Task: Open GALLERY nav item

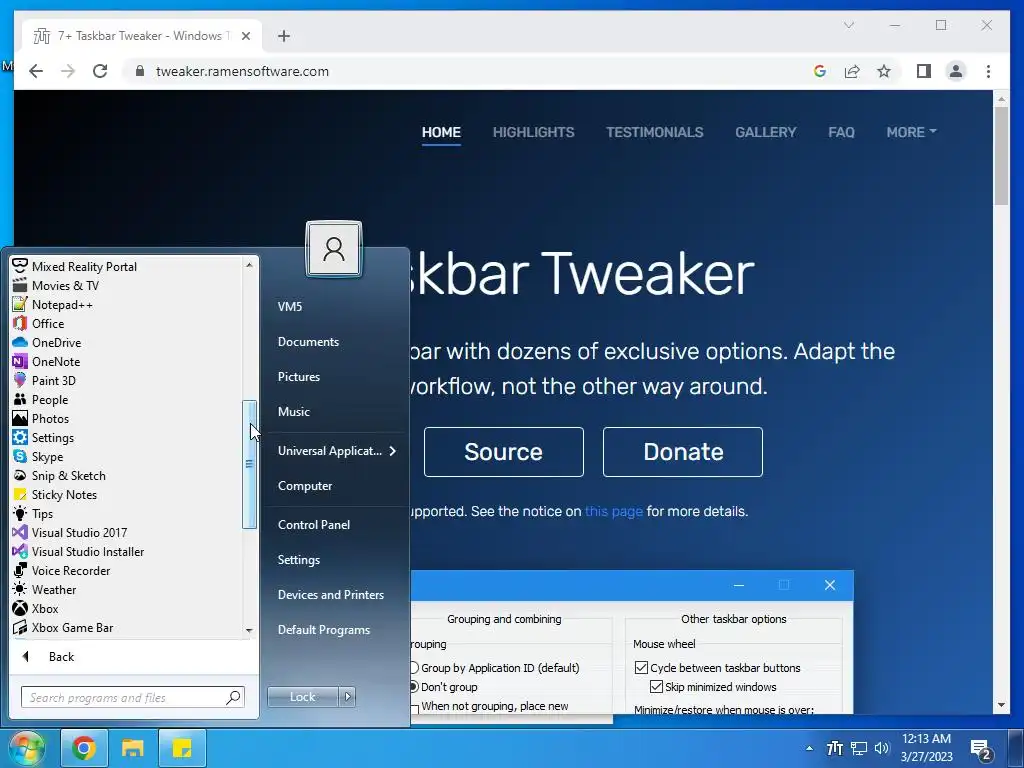Action: [x=765, y=132]
